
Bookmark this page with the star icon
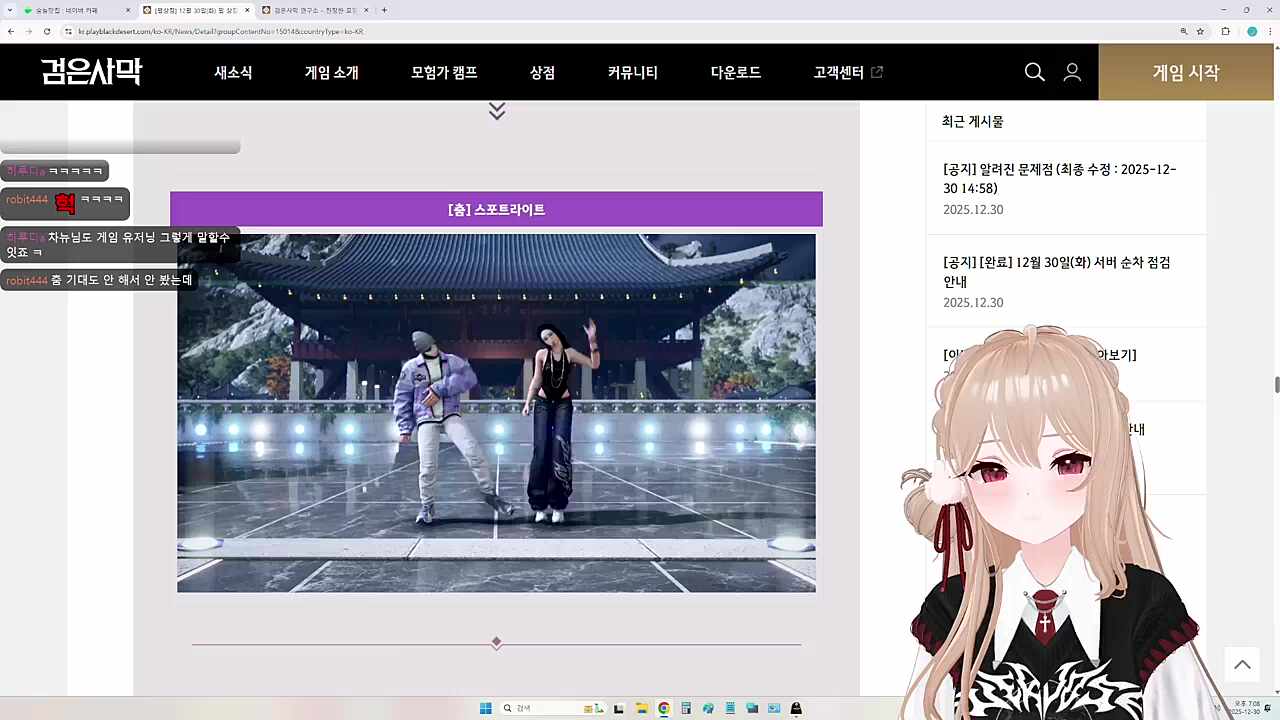(1199, 31)
